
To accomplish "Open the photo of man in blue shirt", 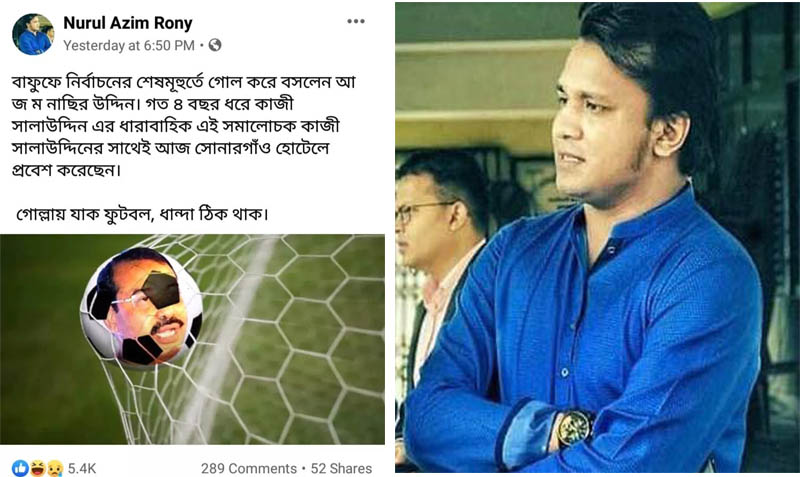I will tap(597, 237).
